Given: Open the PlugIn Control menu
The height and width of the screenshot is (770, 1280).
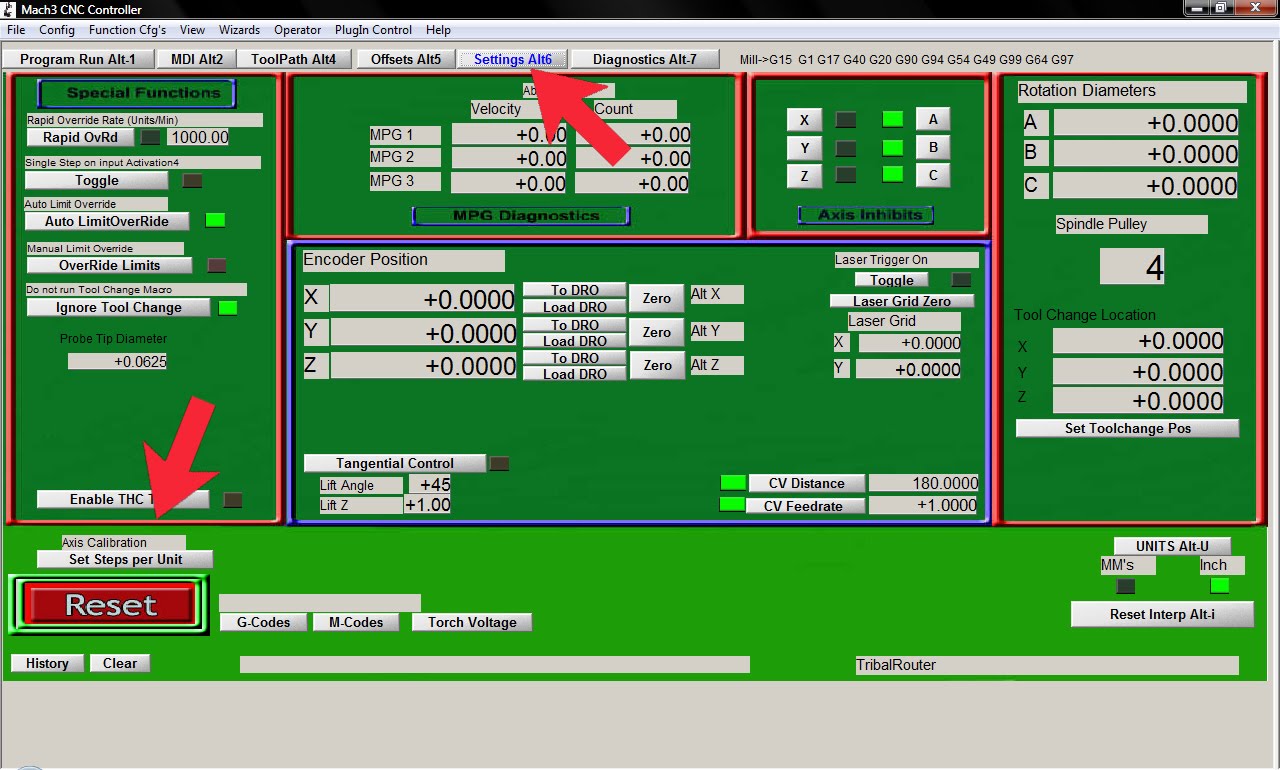Looking at the screenshot, I should coord(372,30).
